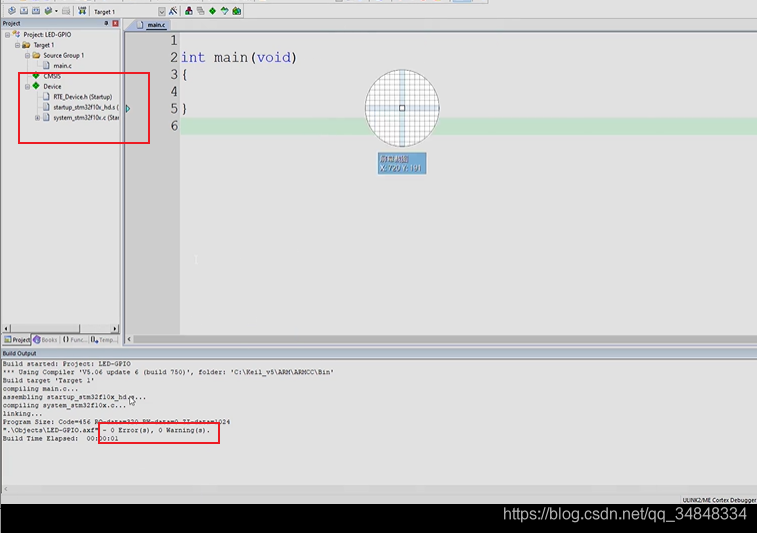Select startup_stm32f10x_hd.s file

coord(86,107)
